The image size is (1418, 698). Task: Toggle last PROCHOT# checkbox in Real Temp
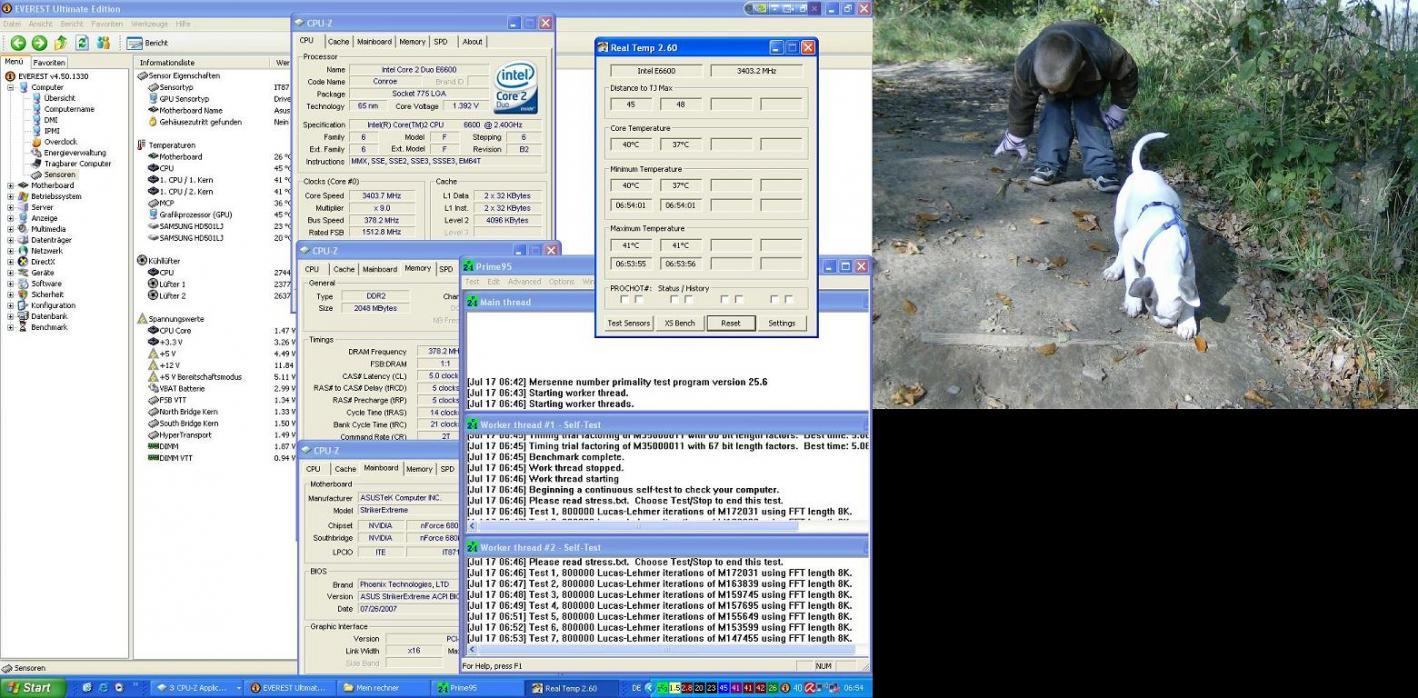[x=789, y=299]
